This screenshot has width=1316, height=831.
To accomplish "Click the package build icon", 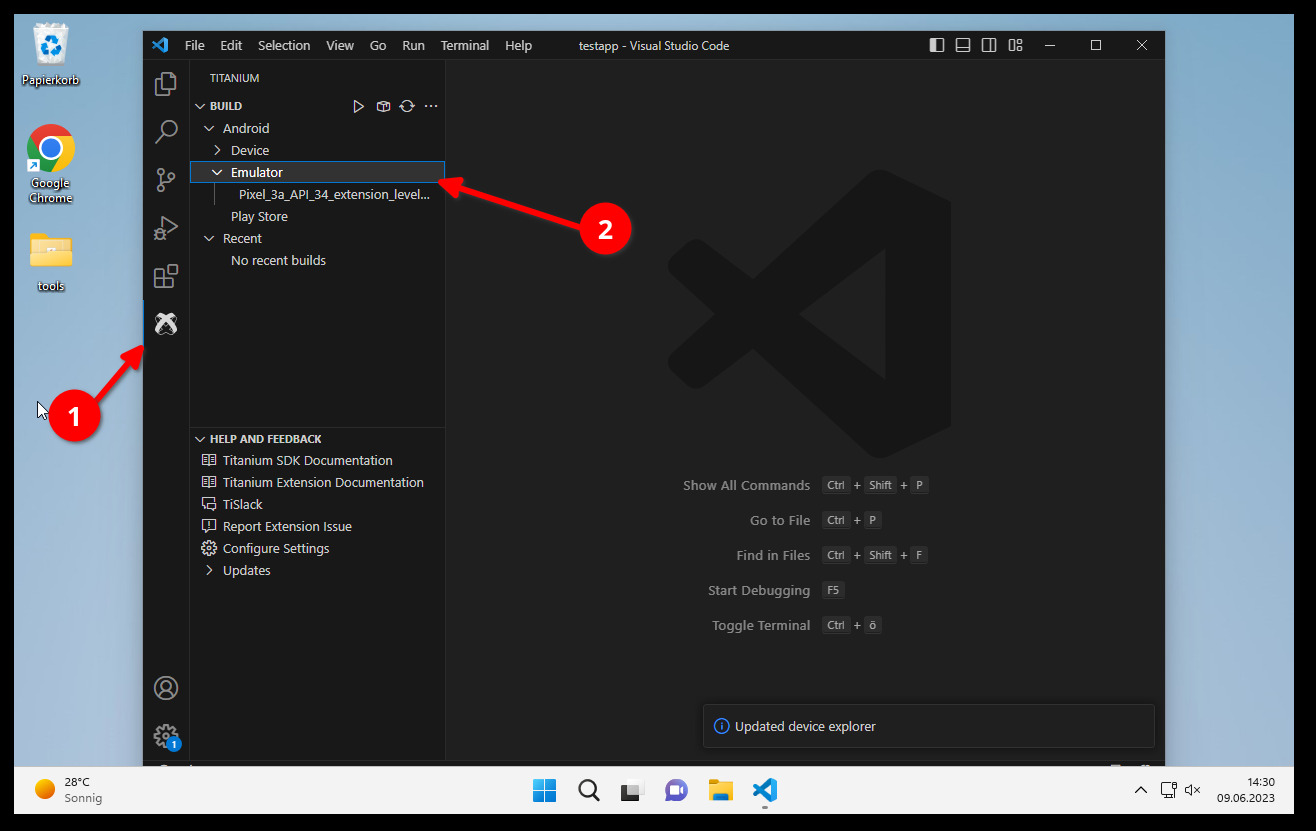I will (x=383, y=106).
